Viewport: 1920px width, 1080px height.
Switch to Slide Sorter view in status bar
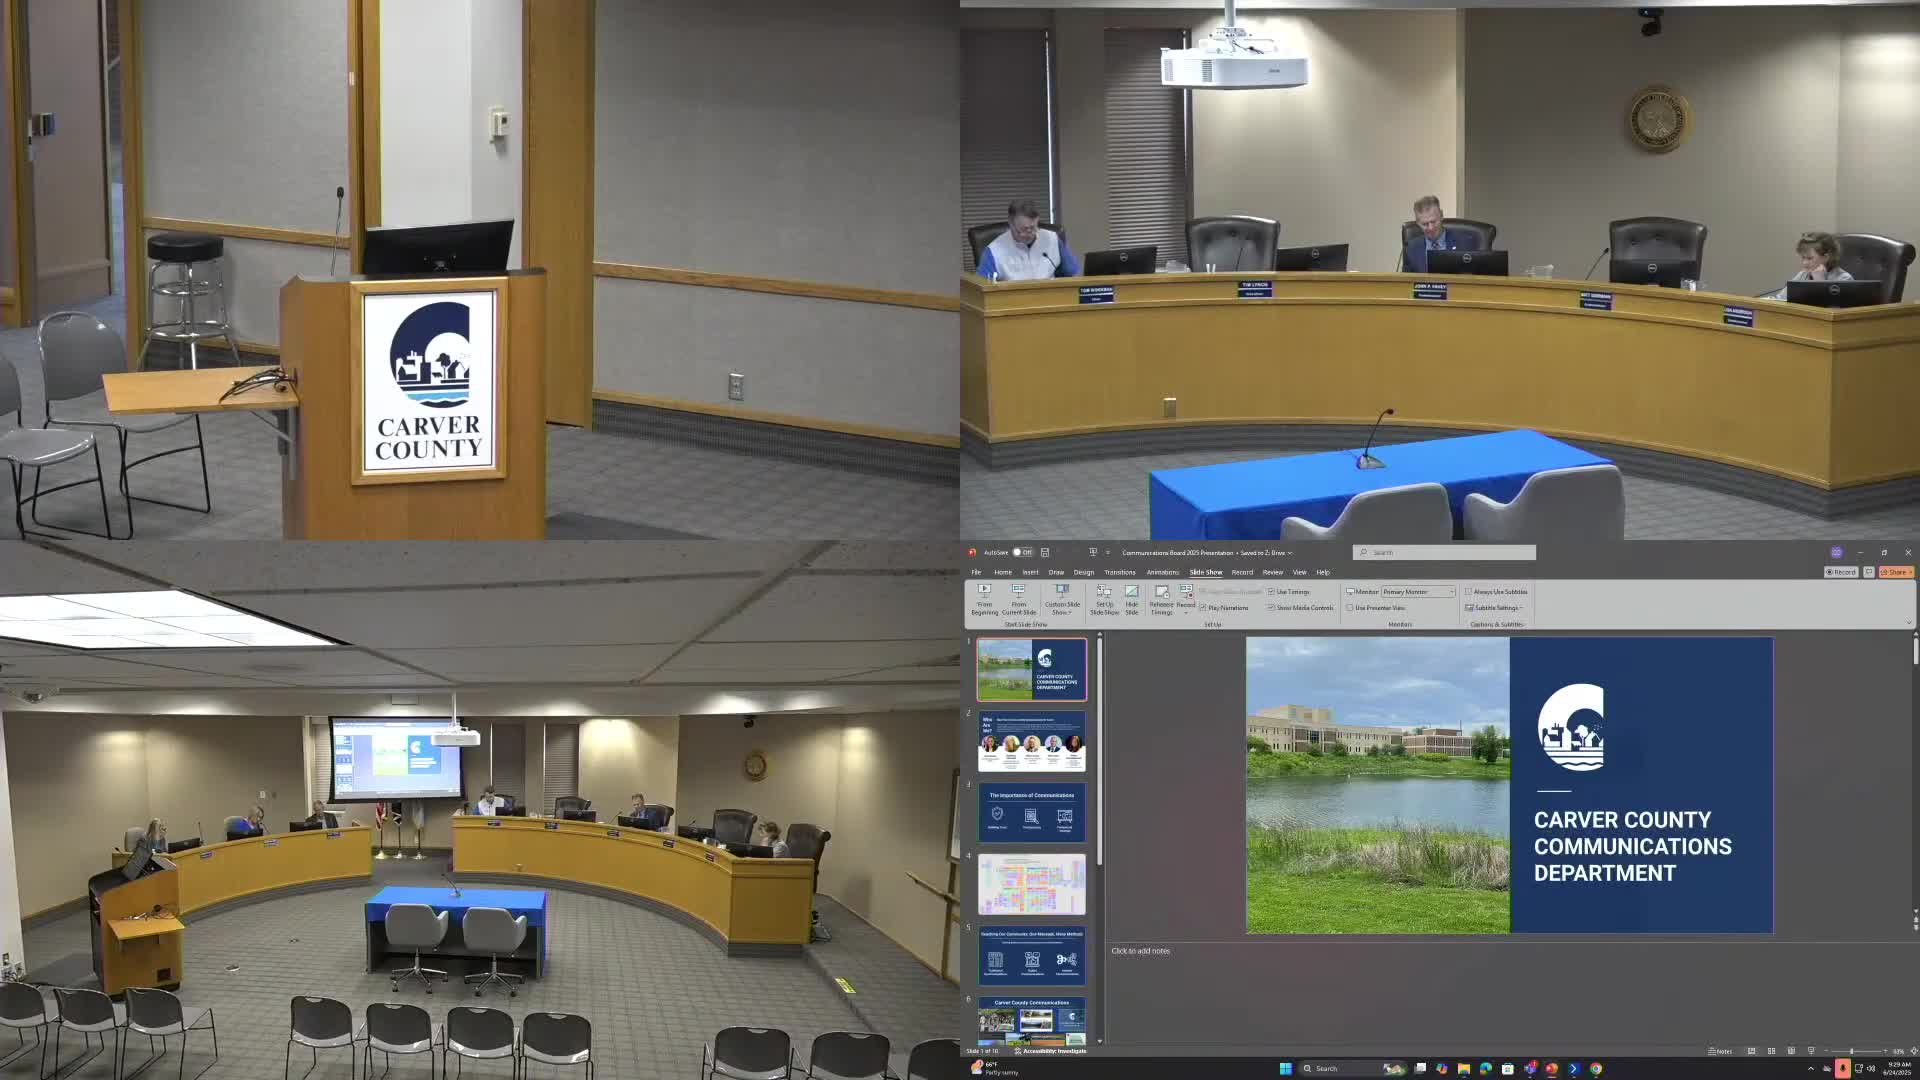(1771, 1051)
